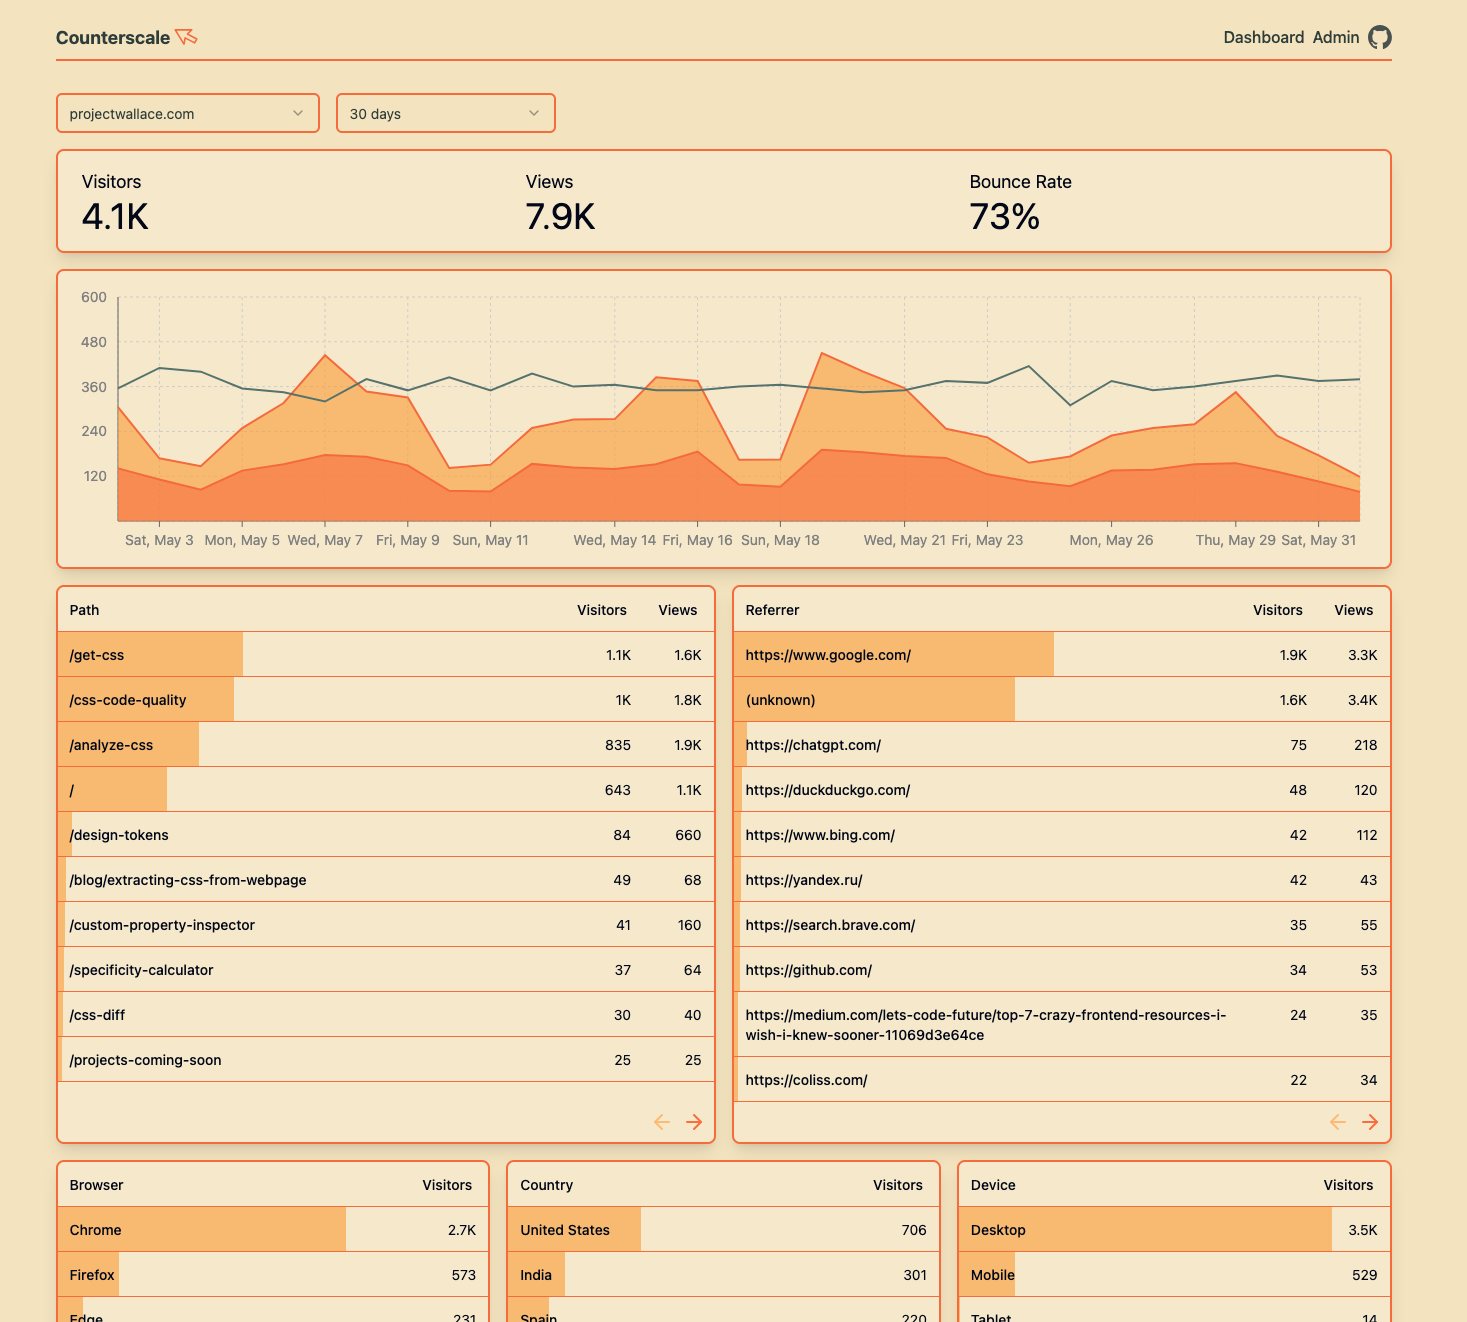This screenshot has height=1322, width=1467.
Task: Select the /css-code-quality row
Action: coord(128,700)
